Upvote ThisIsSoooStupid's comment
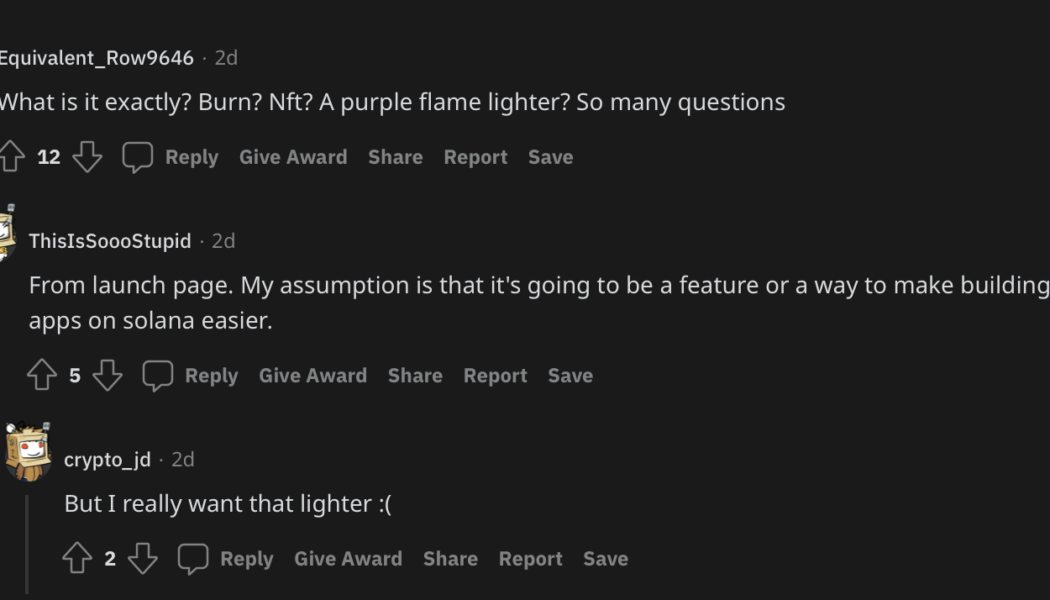1050x600 pixels. tap(42, 376)
